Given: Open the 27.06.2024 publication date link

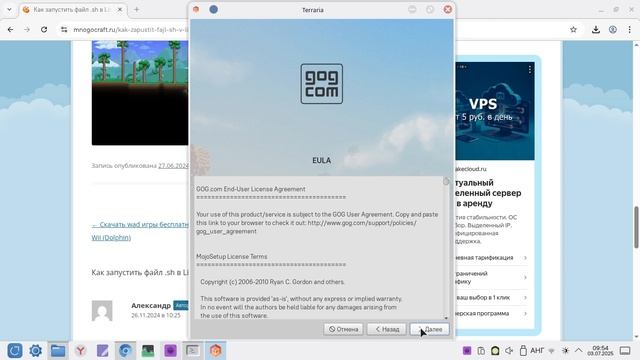Looking at the screenshot, I should point(173,166).
